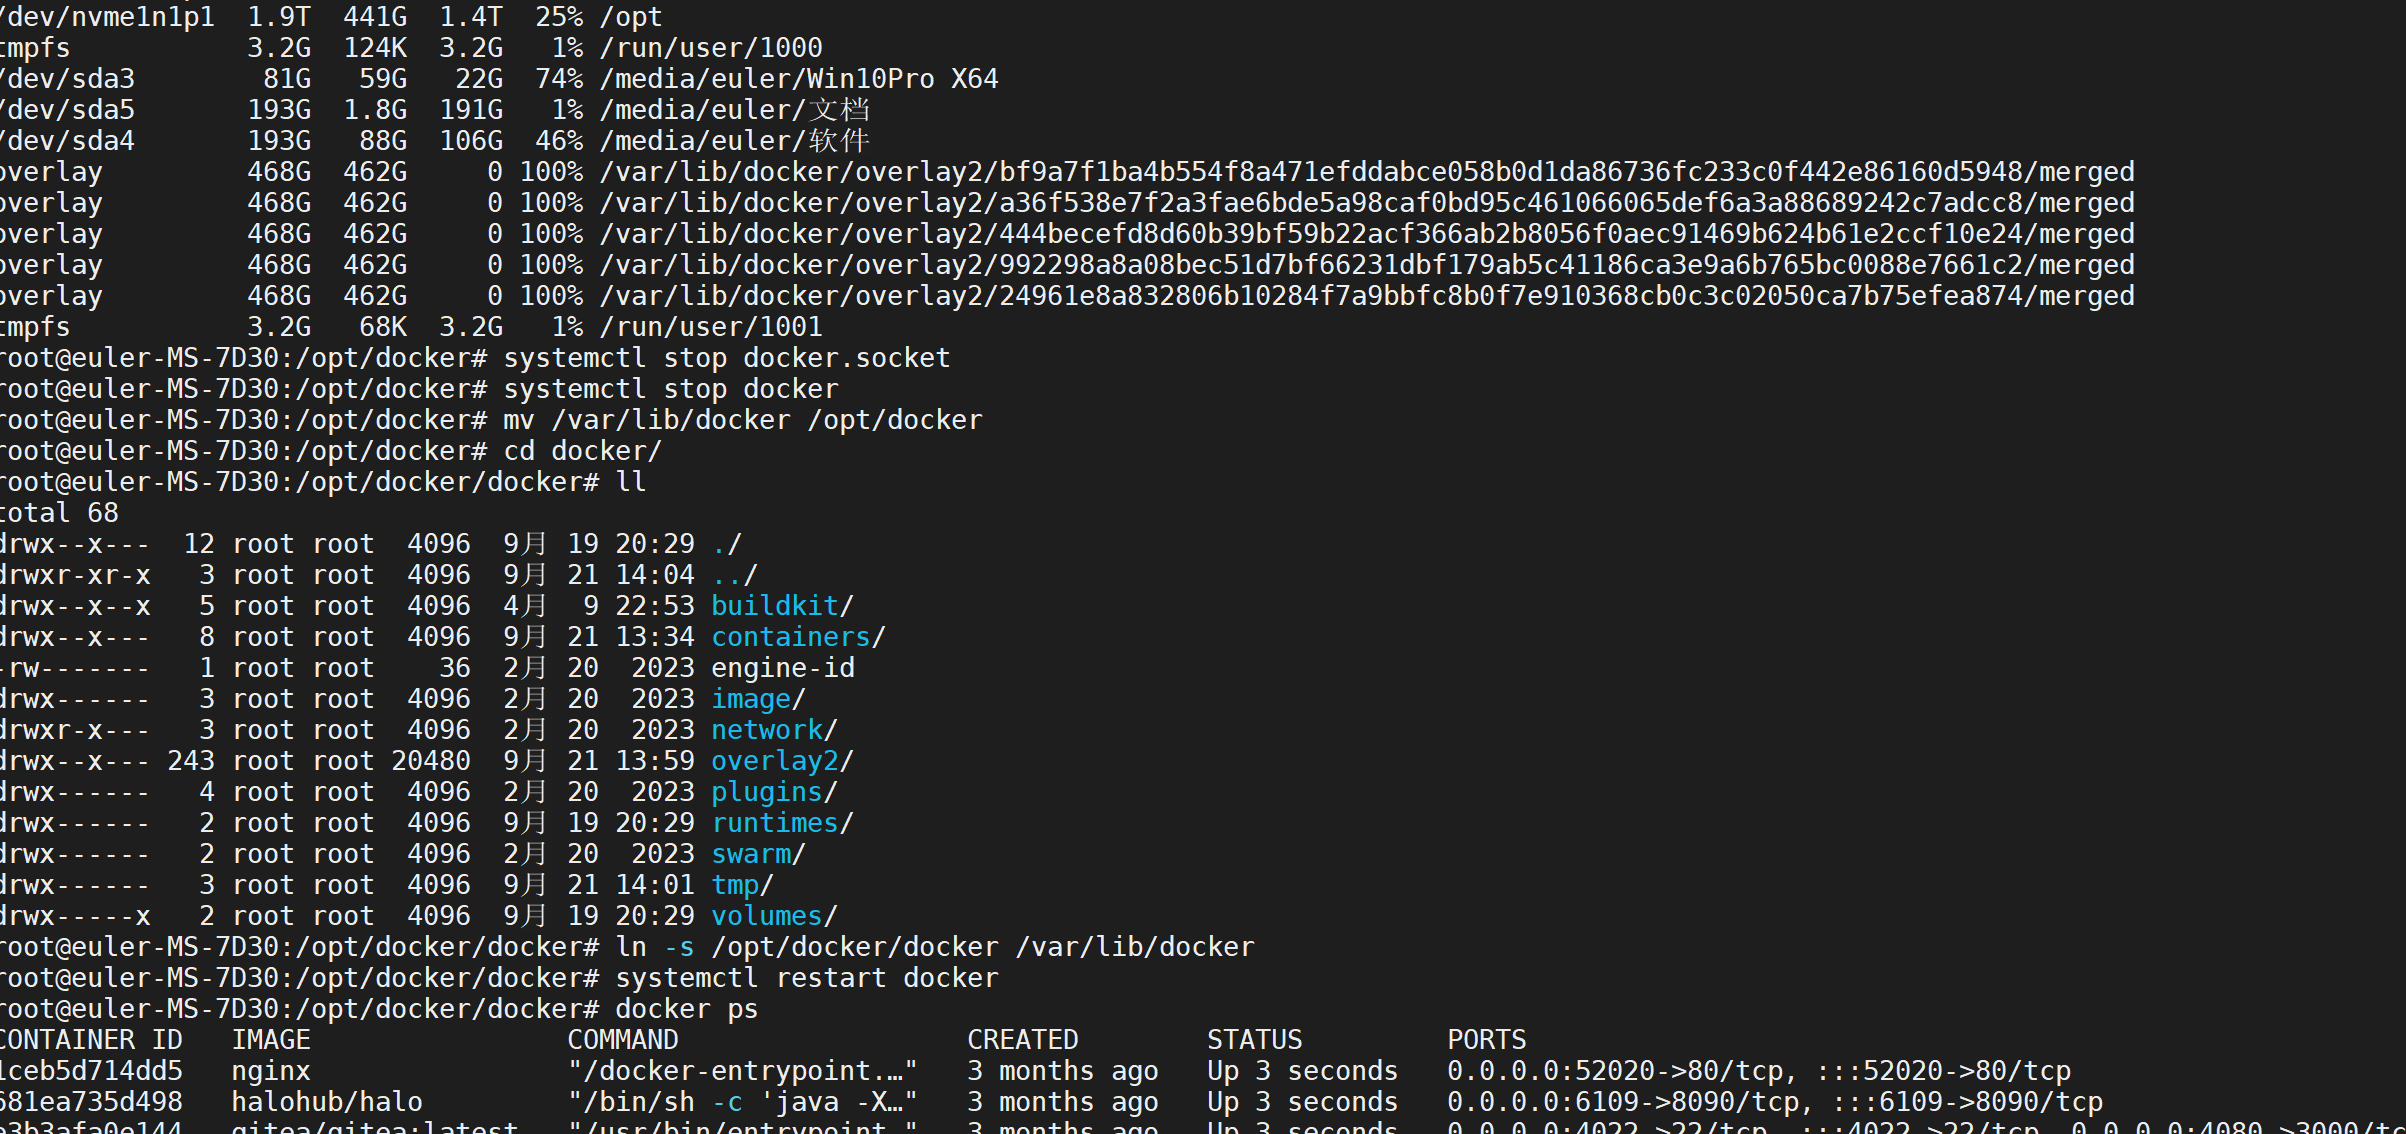2406x1134 pixels.
Task: Click the 'systemctl stop docker.socket' command
Action: pyautogui.click(x=726, y=358)
